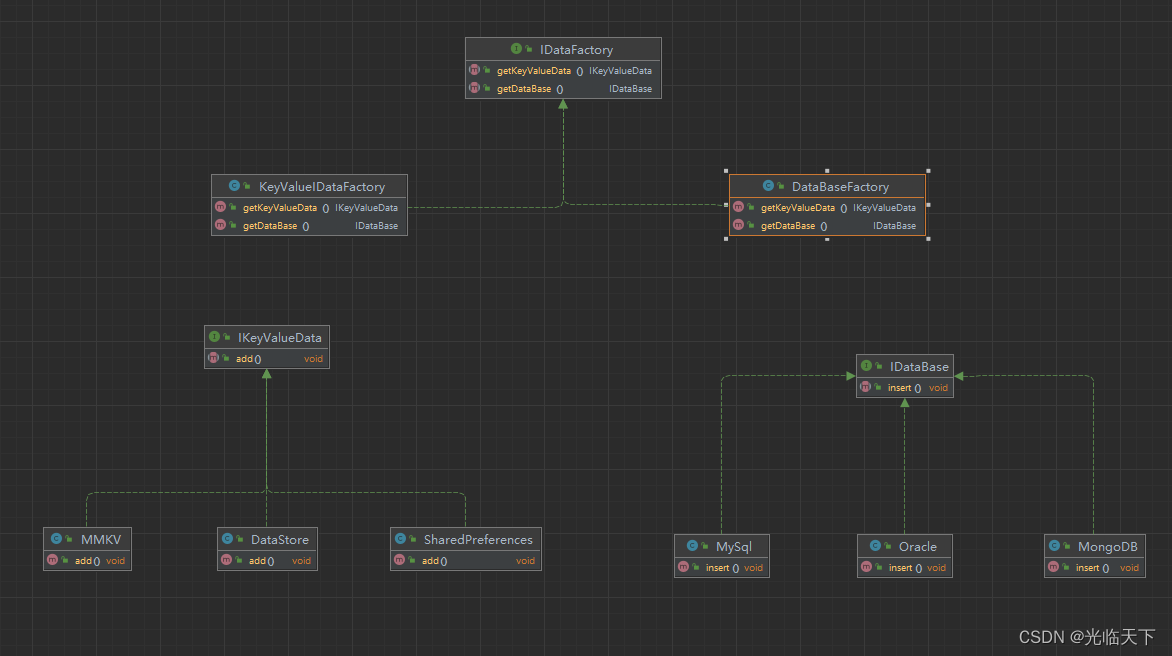Click the method icon of MySql insert()
The image size is (1172, 656).
point(683,567)
